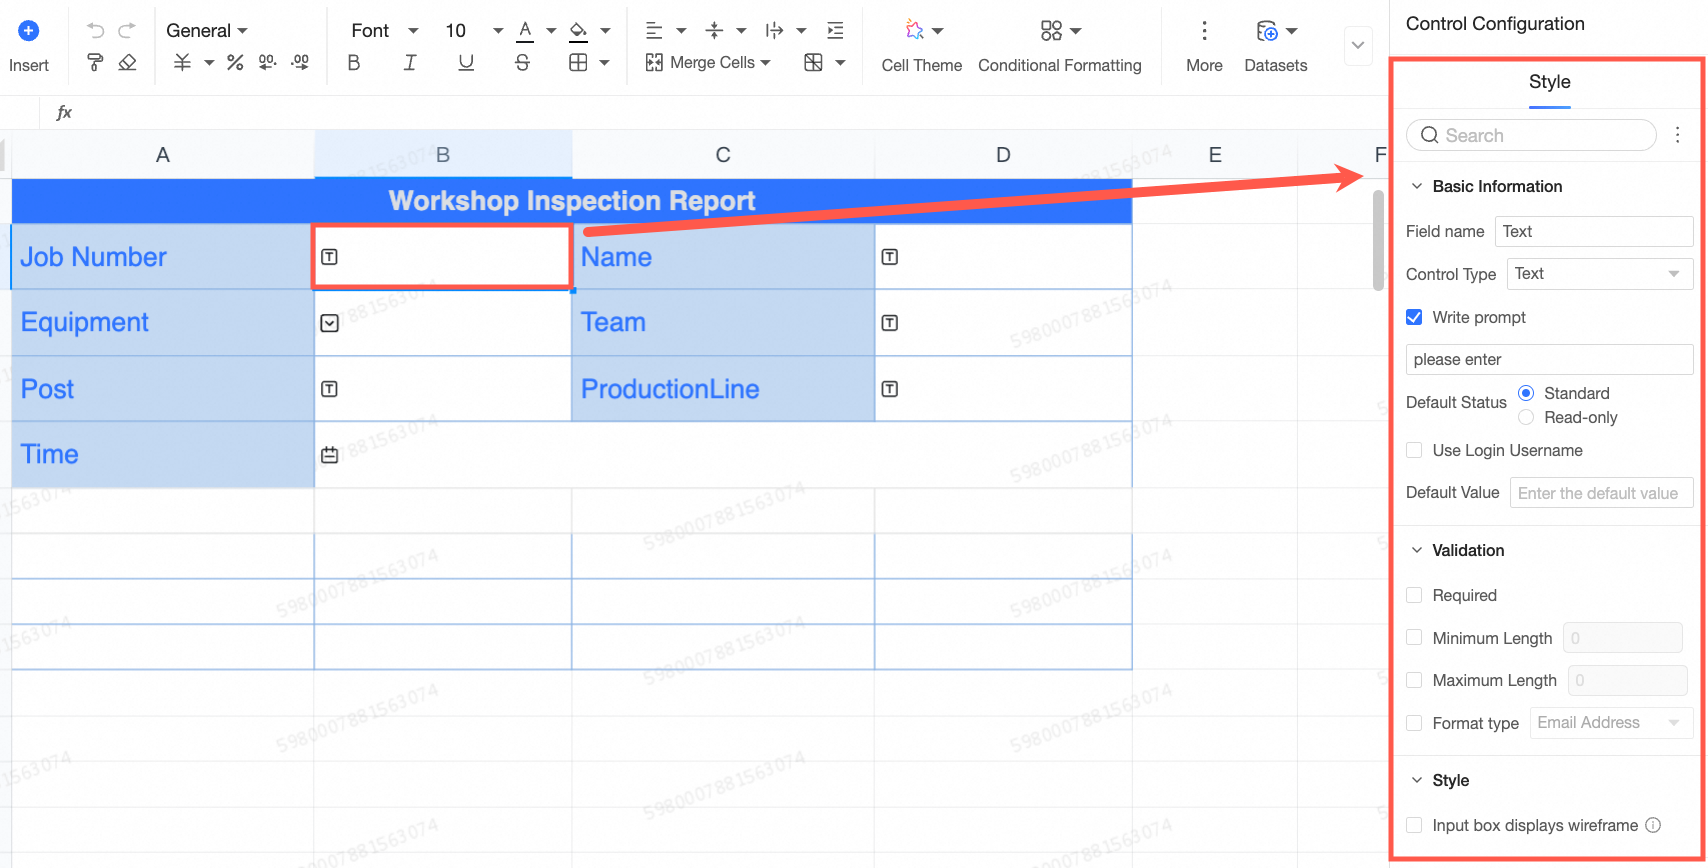Select the format painter tool
Screen dimensions: 1708x868
95,63
